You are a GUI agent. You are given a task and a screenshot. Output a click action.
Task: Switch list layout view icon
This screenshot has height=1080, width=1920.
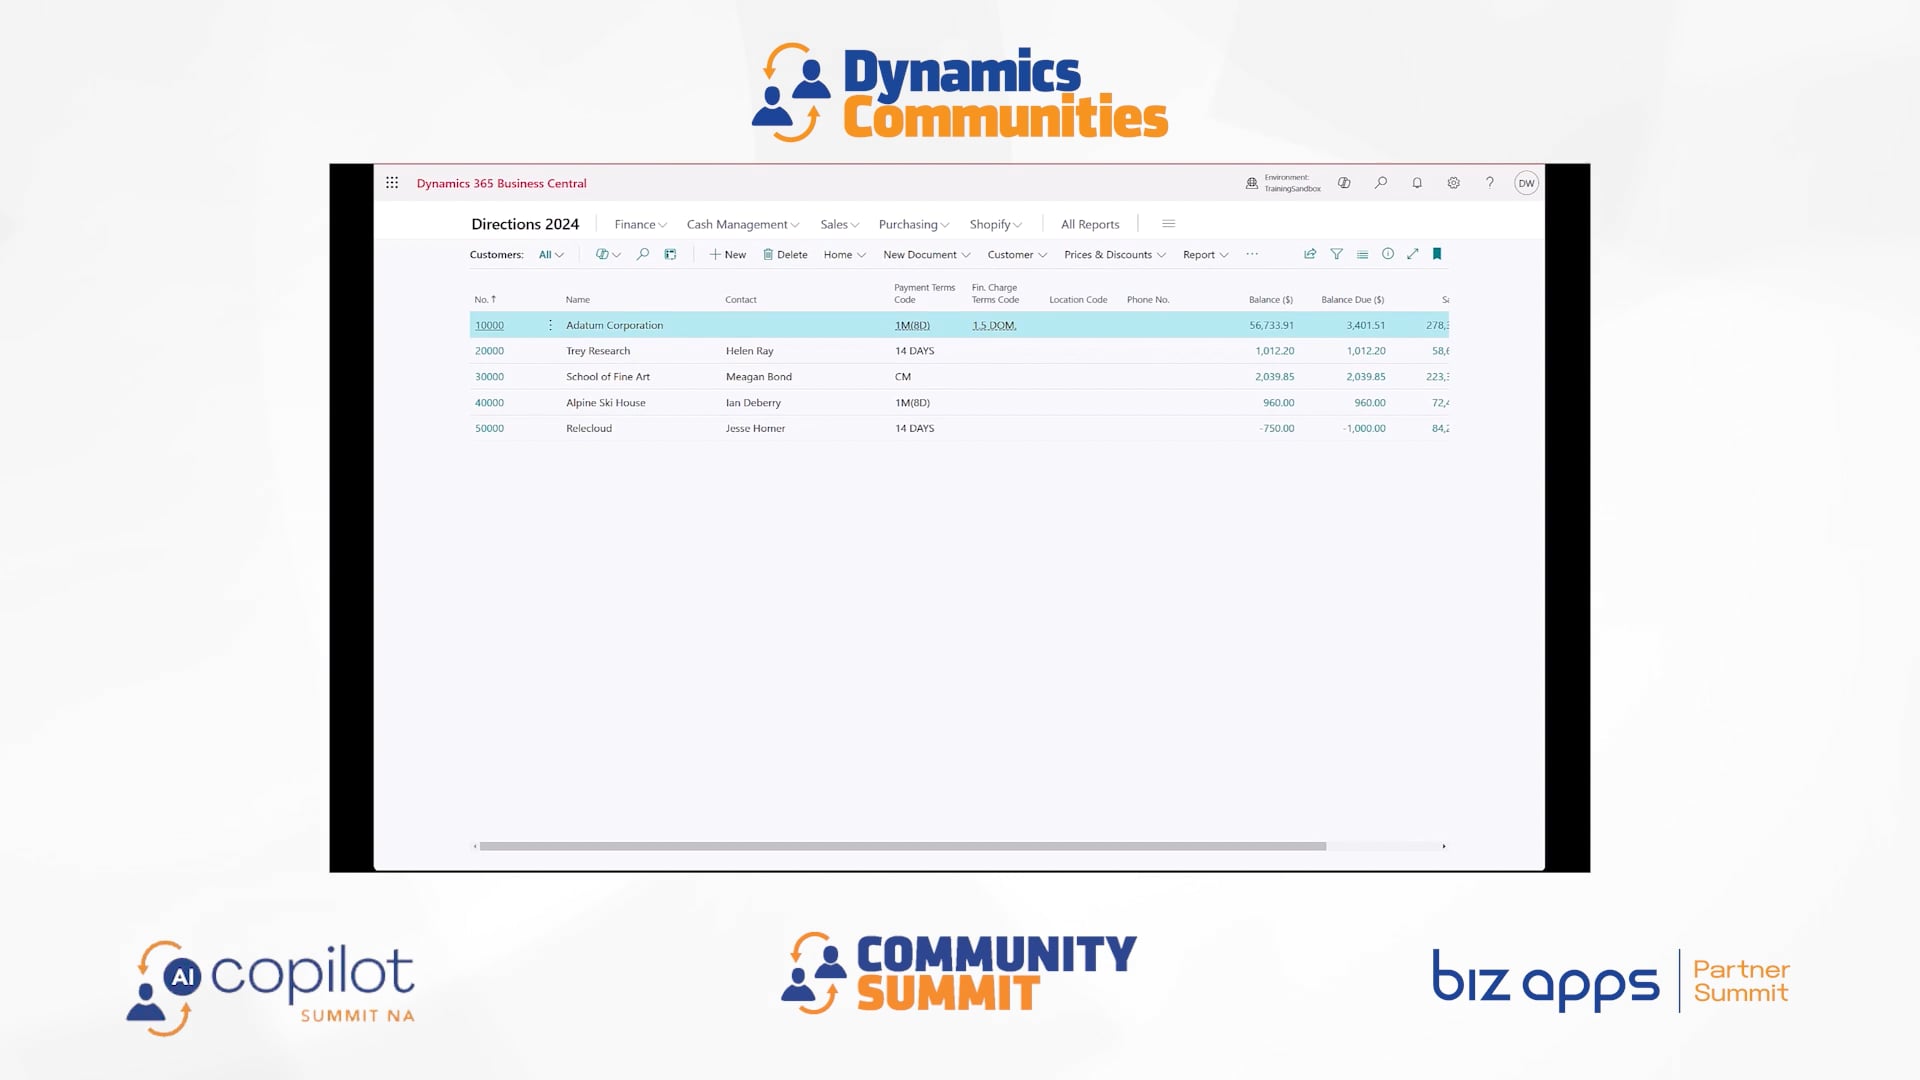click(x=1362, y=254)
